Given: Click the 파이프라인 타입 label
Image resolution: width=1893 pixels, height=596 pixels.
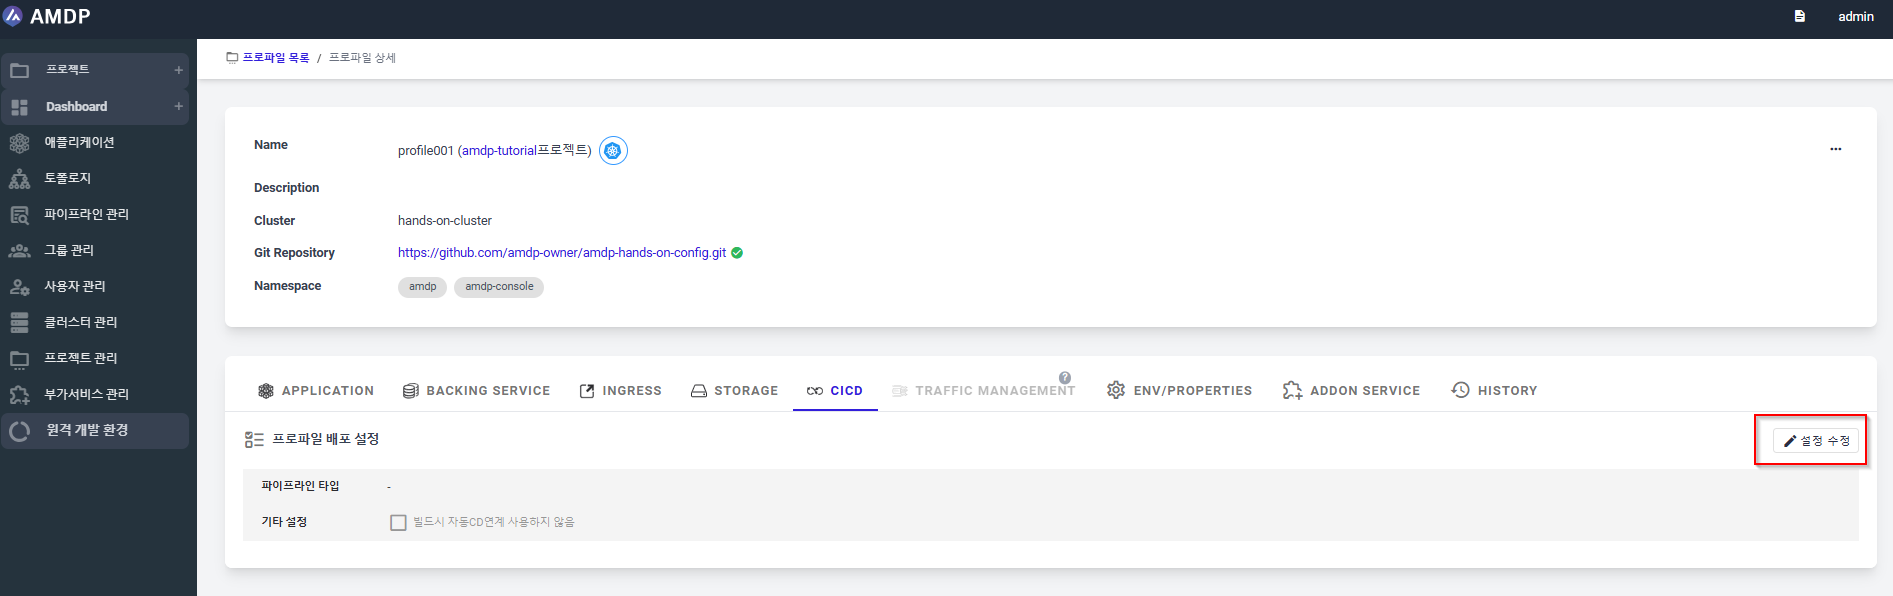Looking at the screenshot, I should click(x=300, y=486).
